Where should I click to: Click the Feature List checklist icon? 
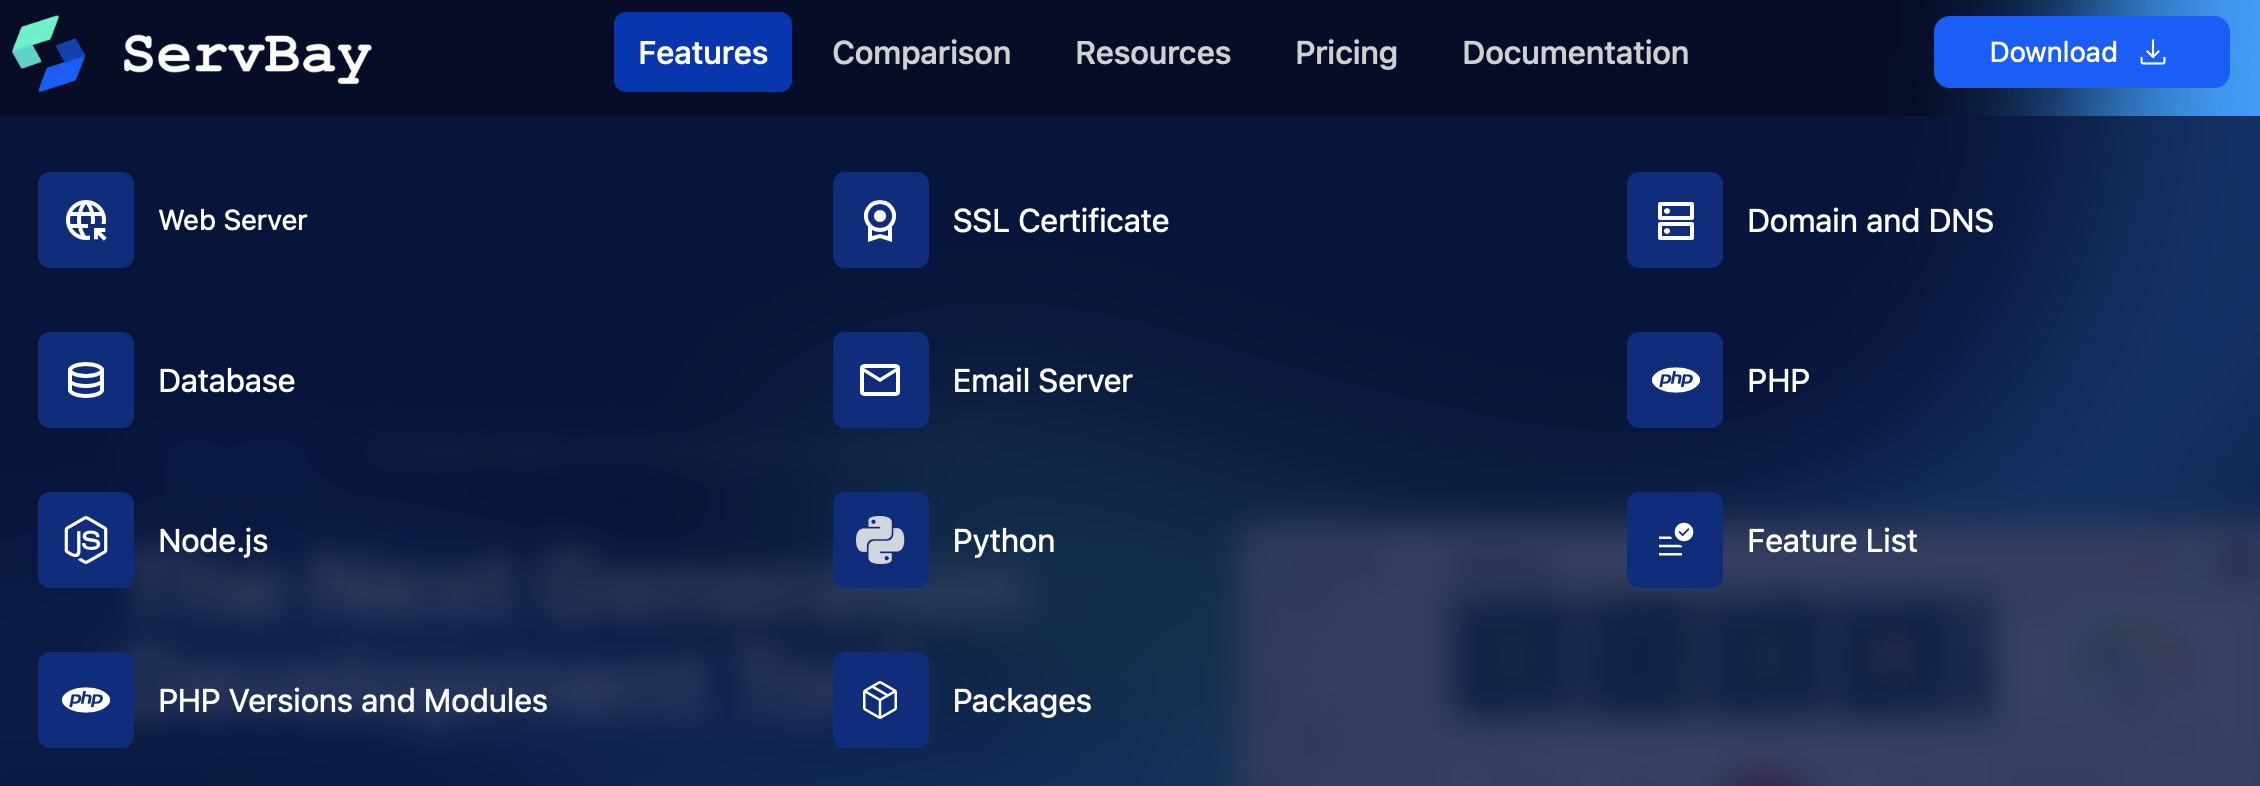[x=1675, y=540]
